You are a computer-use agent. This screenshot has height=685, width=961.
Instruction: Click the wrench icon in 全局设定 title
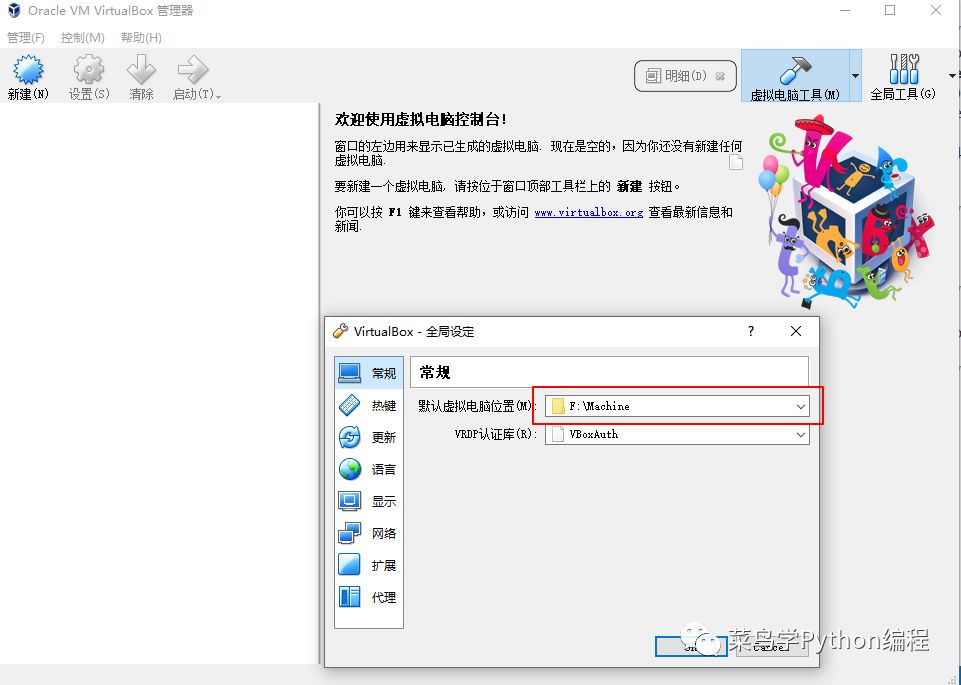pyautogui.click(x=340, y=331)
